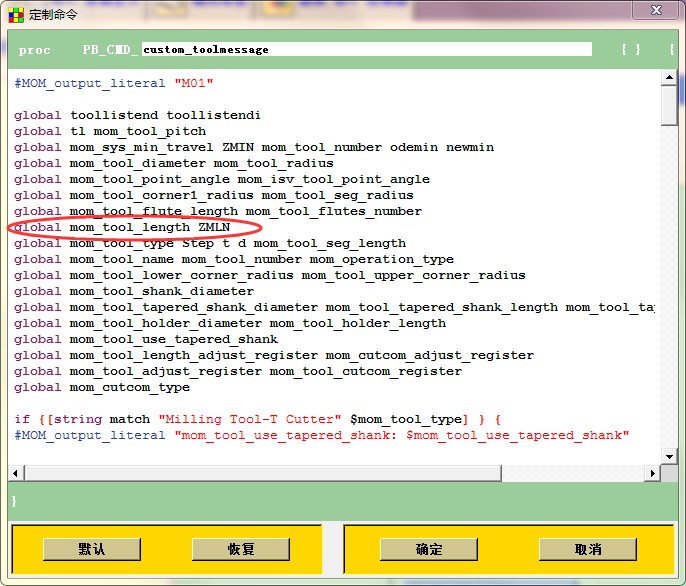Confirm with the 确定 button

429,549
